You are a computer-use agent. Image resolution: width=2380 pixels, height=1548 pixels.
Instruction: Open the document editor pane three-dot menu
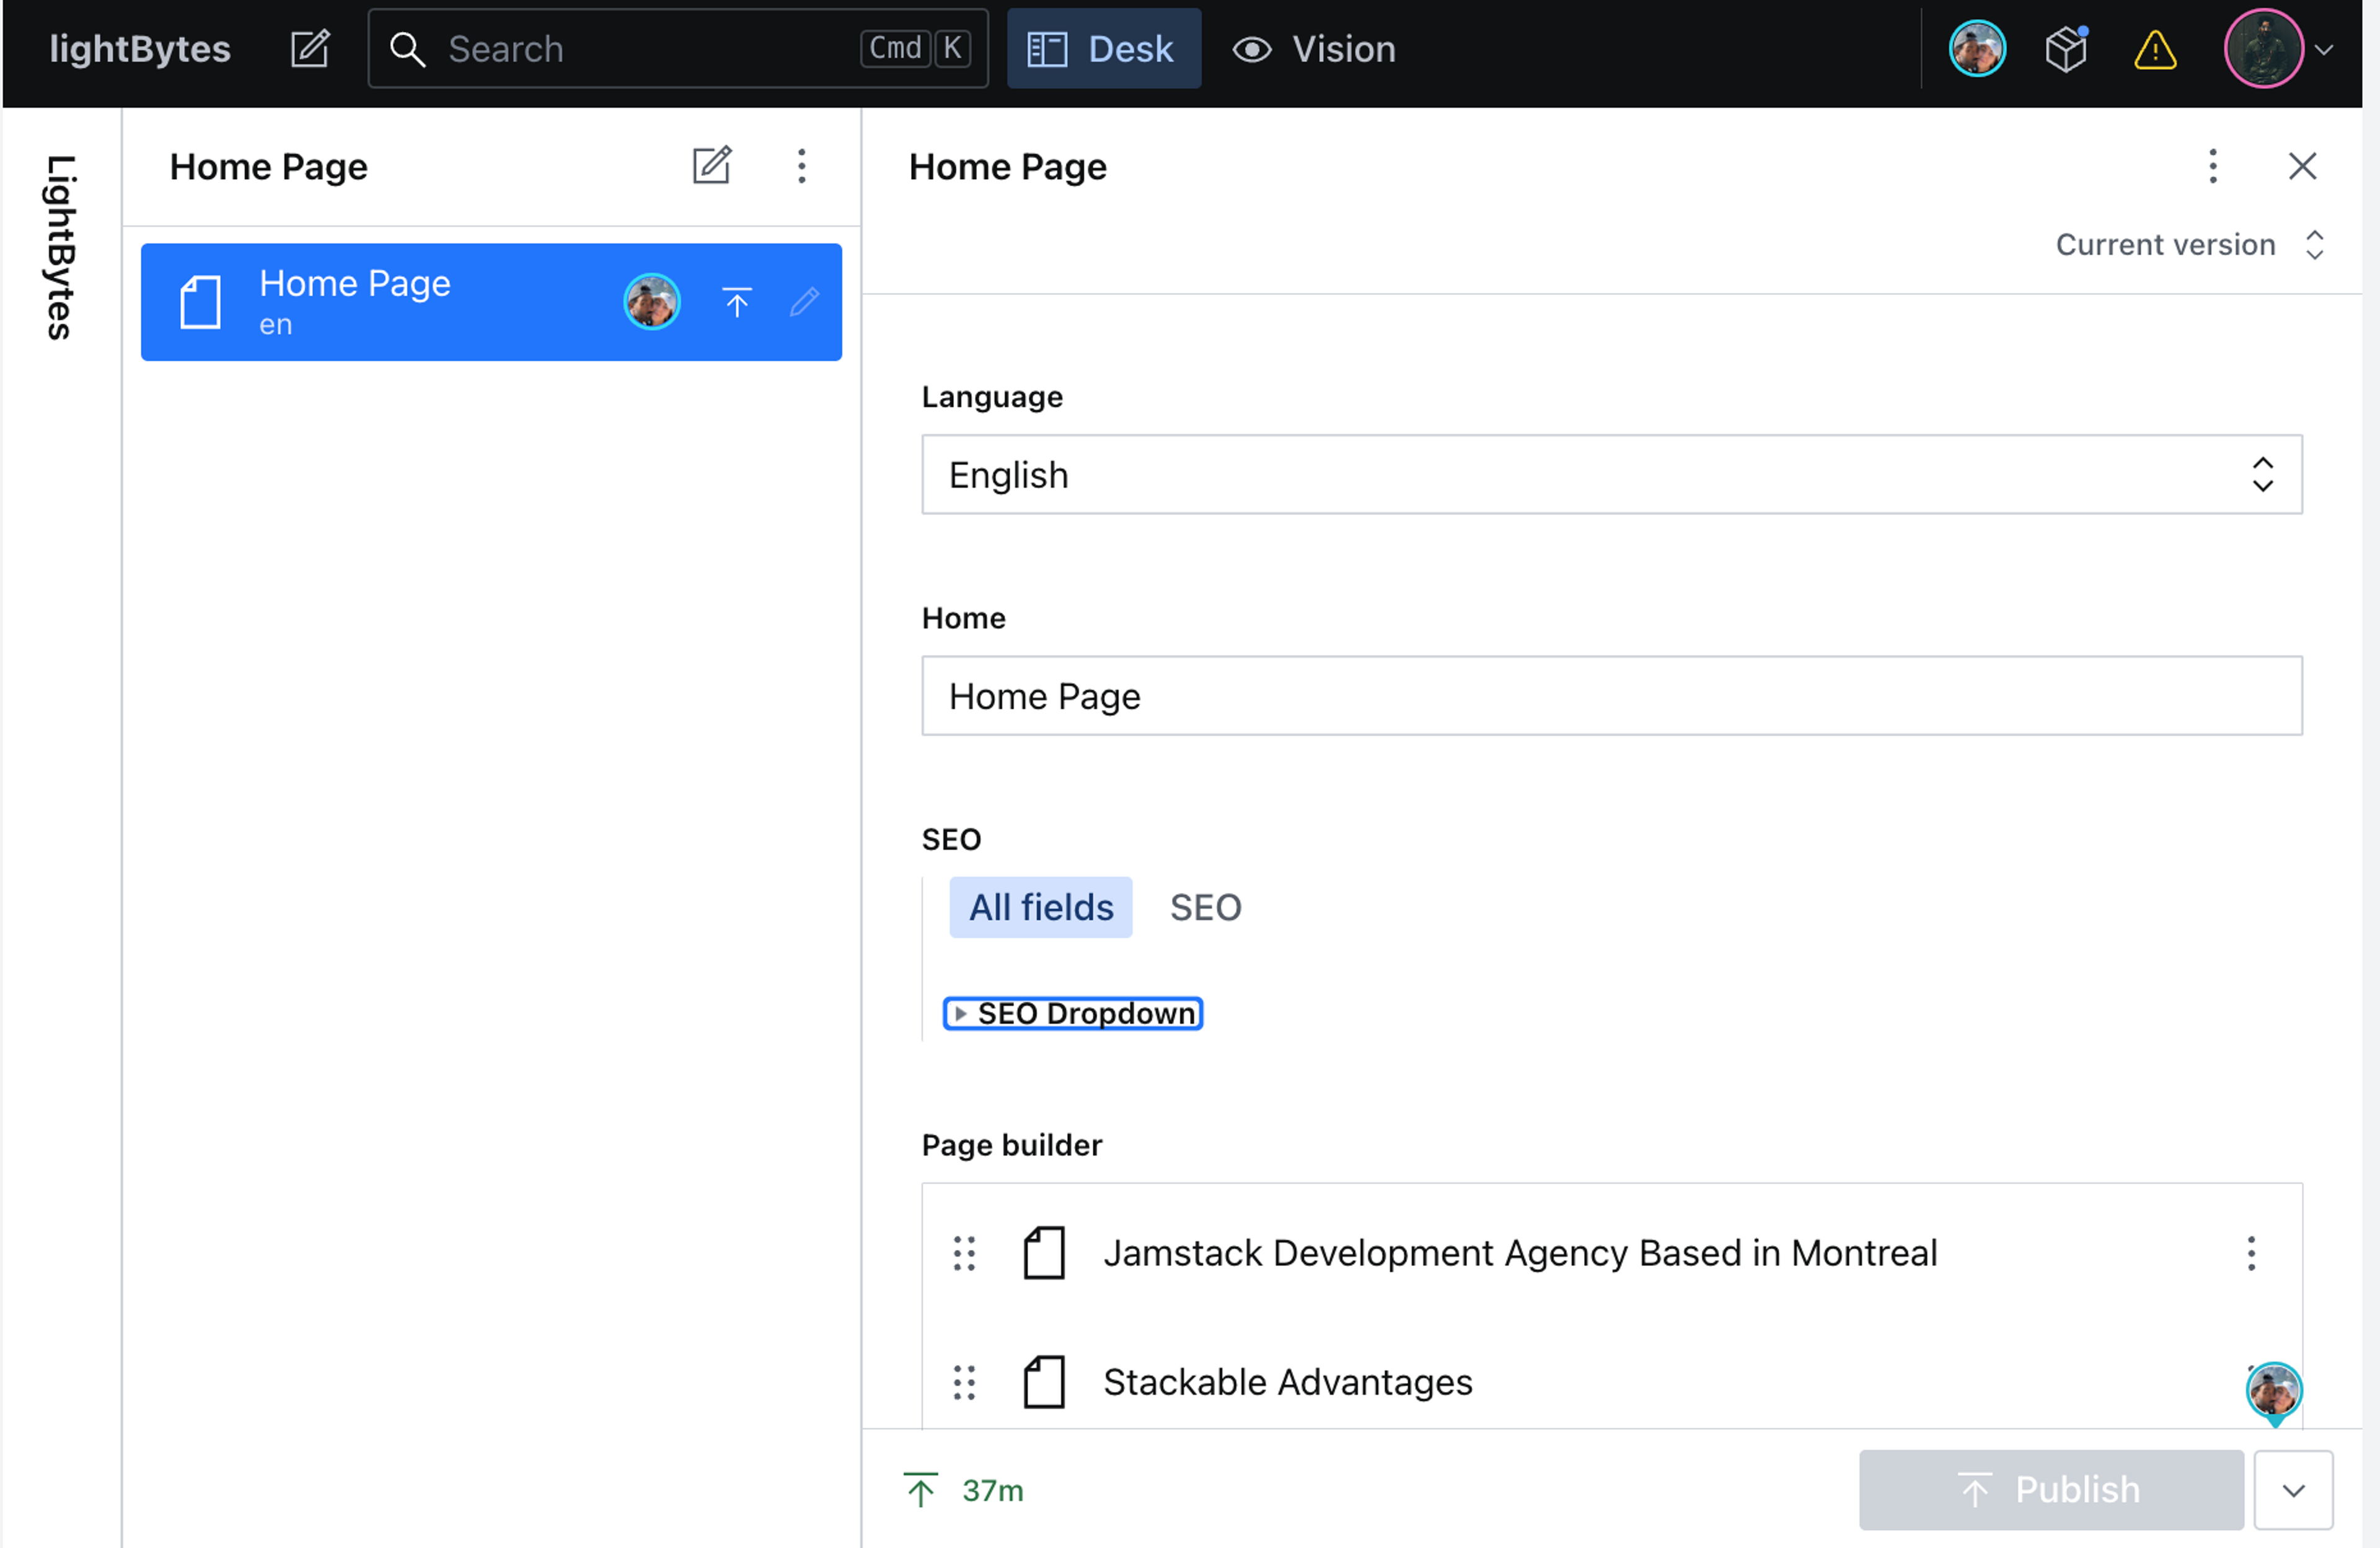pyautogui.click(x=2212, y=165)
